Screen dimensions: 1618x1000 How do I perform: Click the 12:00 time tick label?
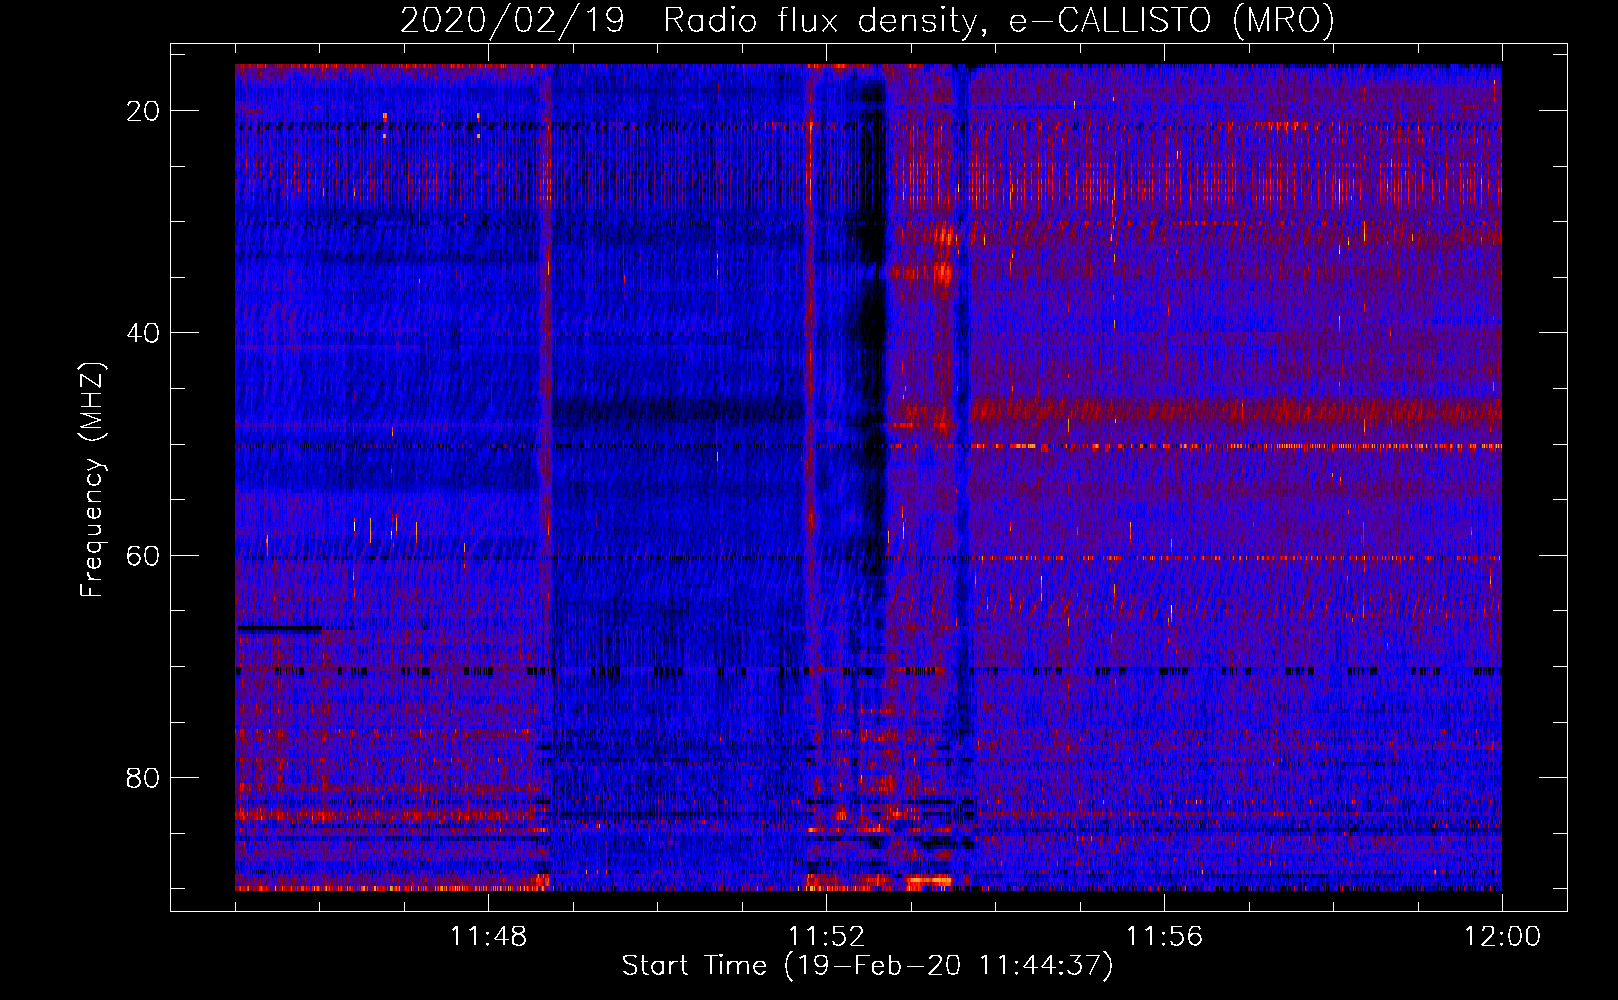(1502, 937)
